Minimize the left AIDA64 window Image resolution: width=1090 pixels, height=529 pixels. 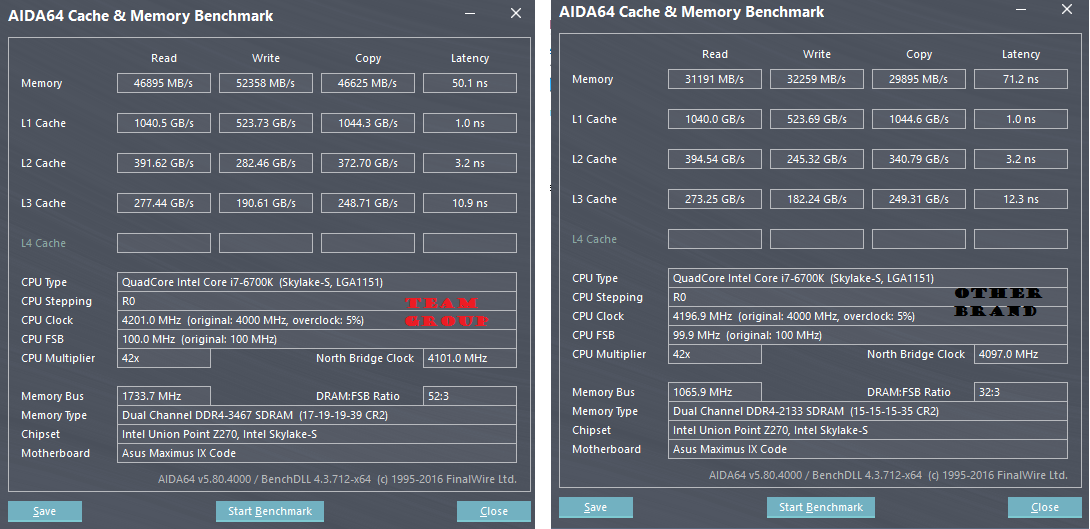(471, 14)
